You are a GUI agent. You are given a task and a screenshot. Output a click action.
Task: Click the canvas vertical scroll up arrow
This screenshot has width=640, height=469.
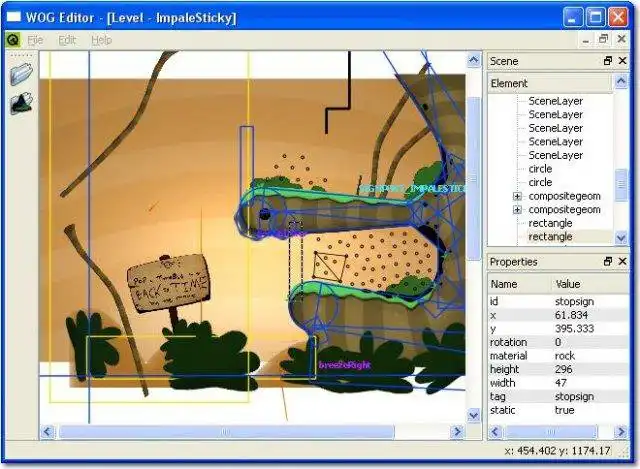tap(473, 60)
